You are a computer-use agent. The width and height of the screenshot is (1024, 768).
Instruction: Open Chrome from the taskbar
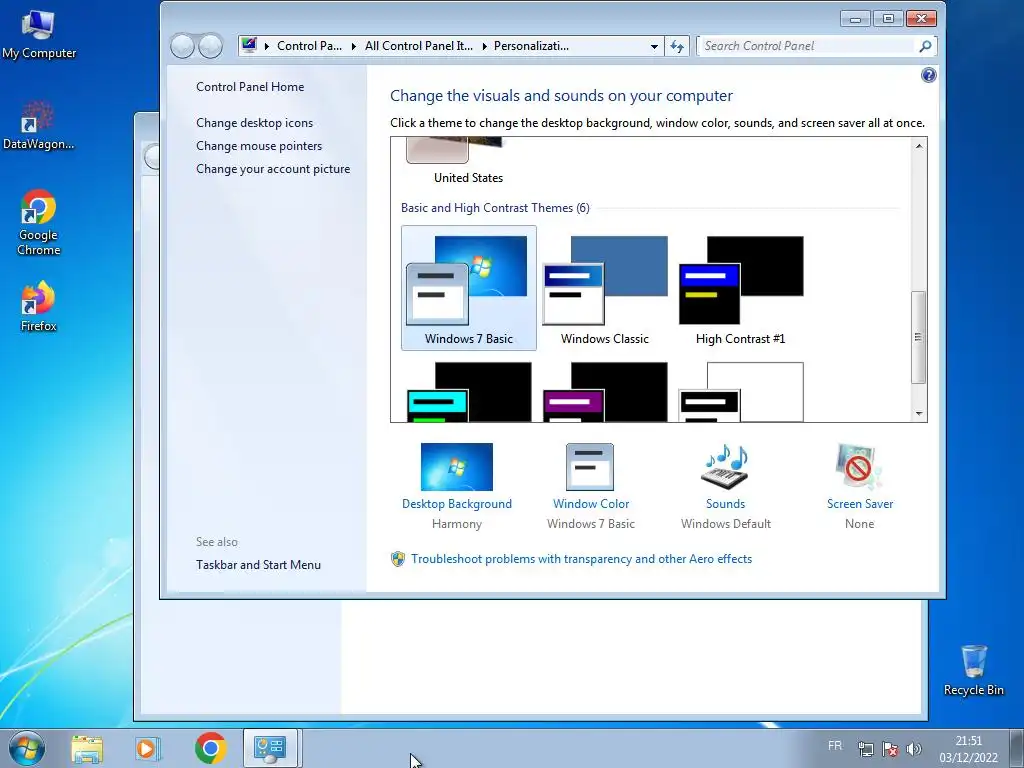tap(210, 748)
